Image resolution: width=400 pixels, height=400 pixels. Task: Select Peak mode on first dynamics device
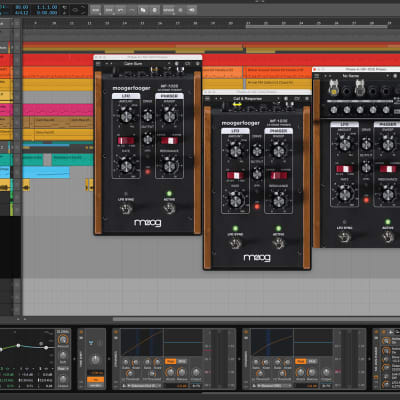point(170,361)
